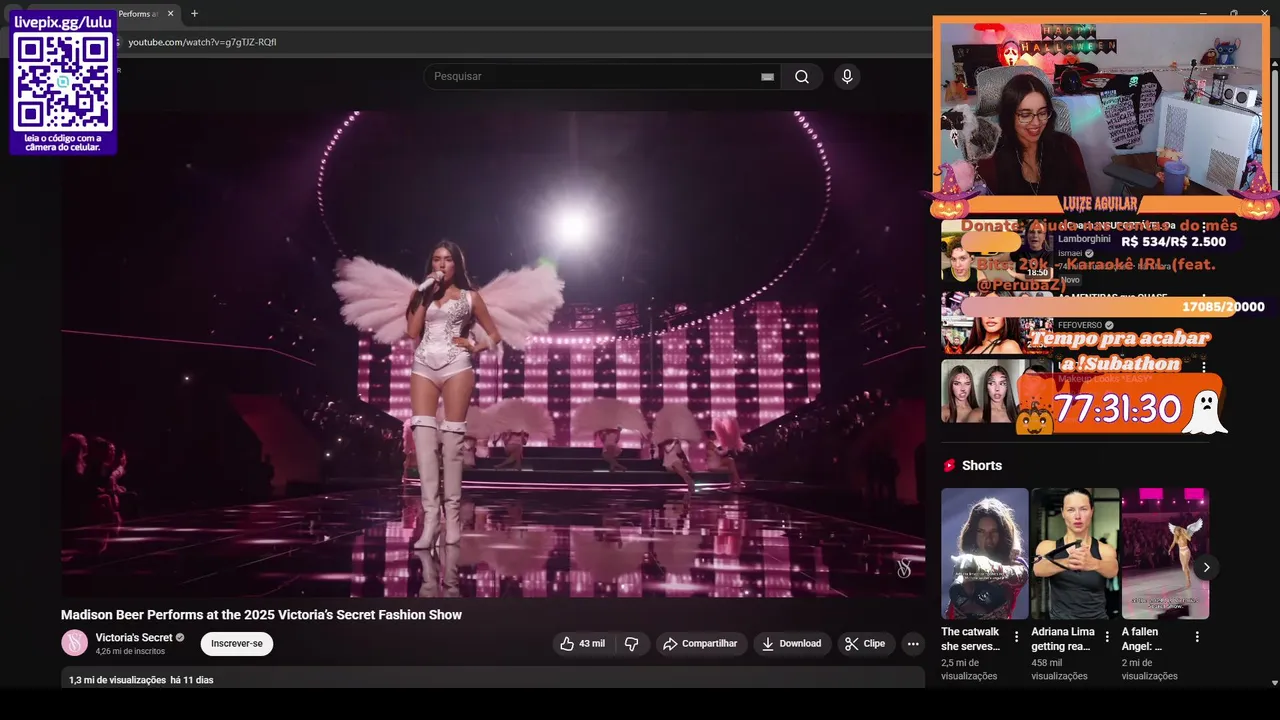Open the Adriana Lima short thumbnail
The image size is (1280, 720).
pos(1075,554)
